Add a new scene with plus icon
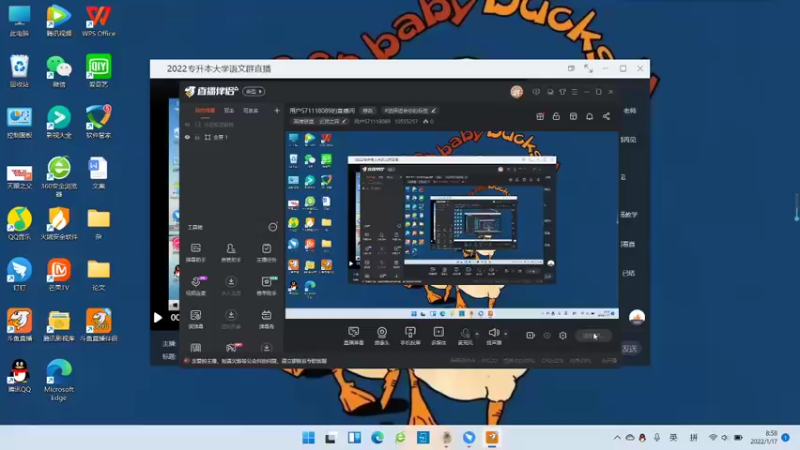800x450 pixels. (x=277, y=110)
